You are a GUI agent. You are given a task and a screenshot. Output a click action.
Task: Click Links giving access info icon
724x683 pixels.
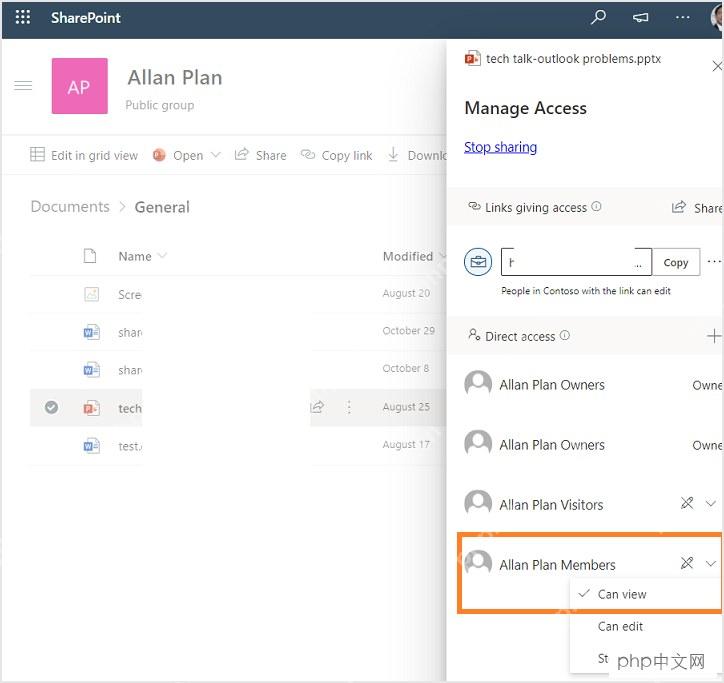pyautogui.click(x=596, y=206)
